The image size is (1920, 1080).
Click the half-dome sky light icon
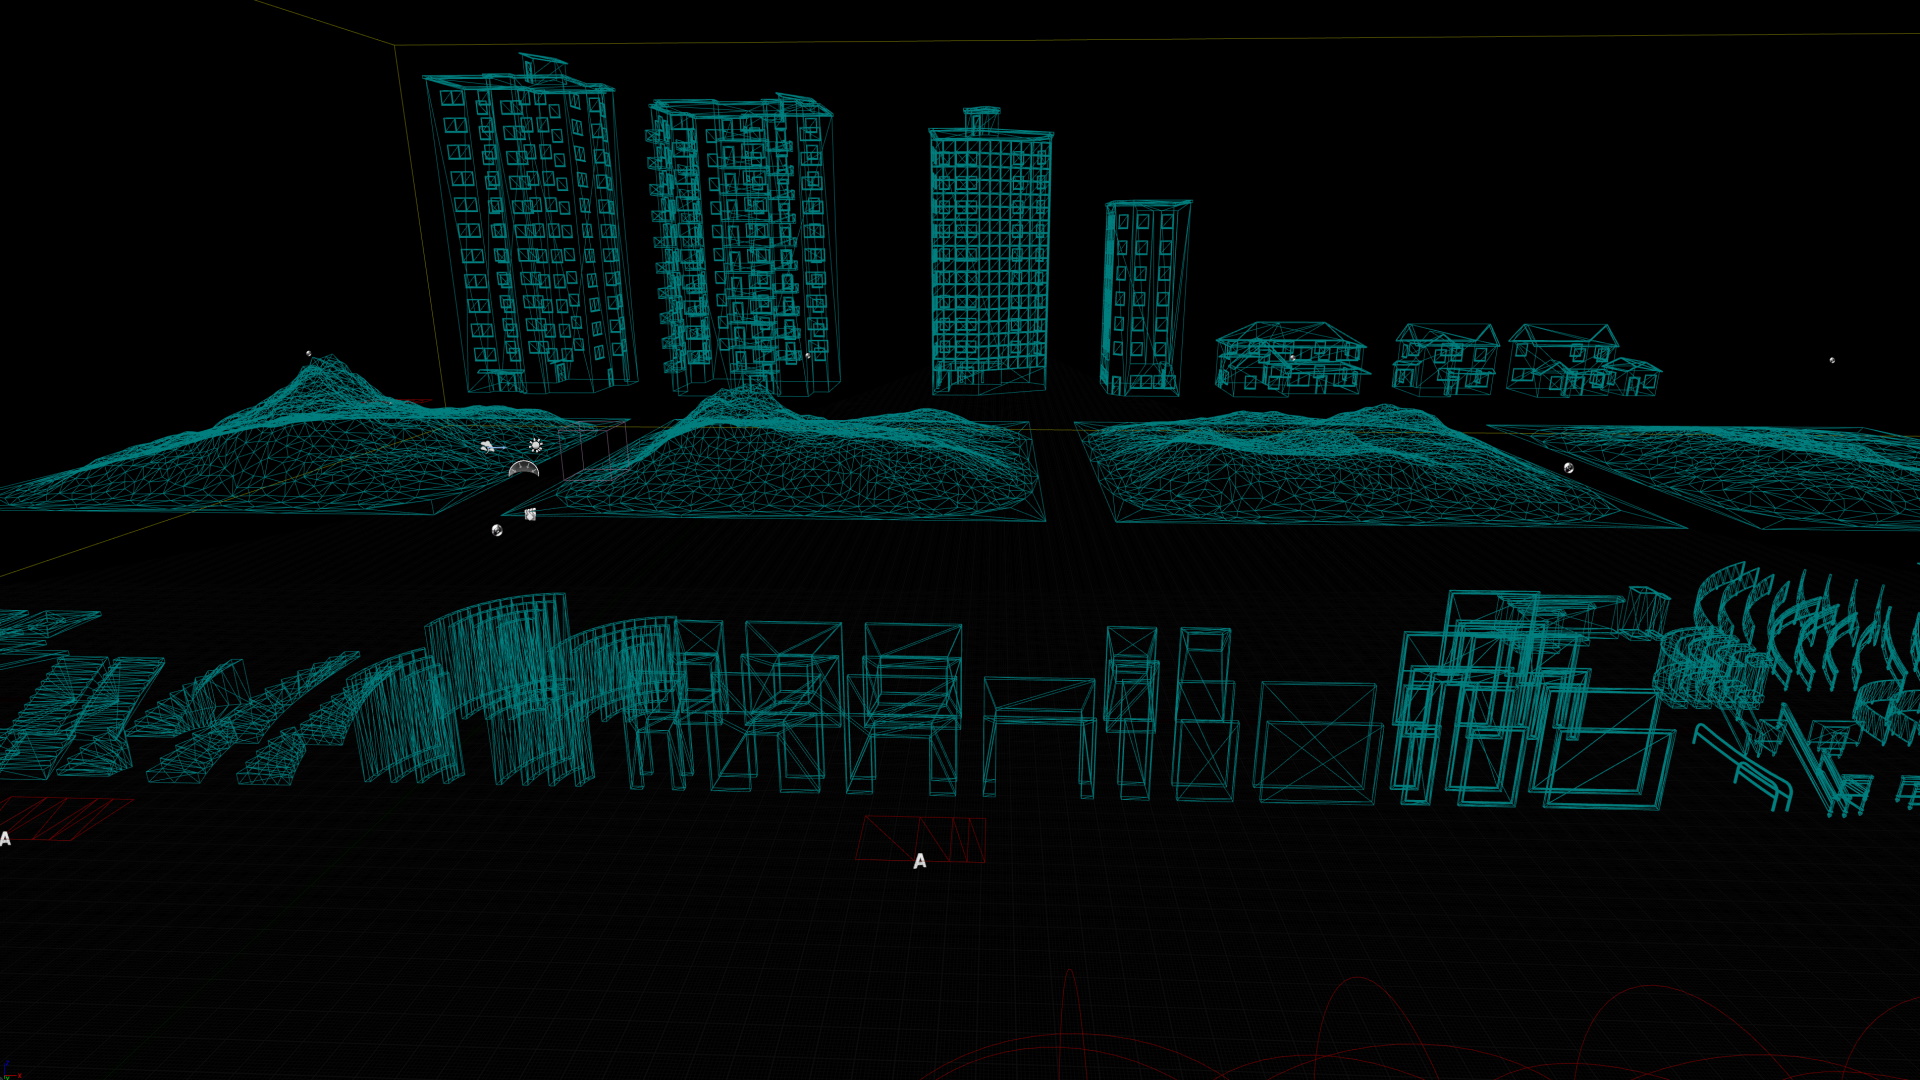524,469
